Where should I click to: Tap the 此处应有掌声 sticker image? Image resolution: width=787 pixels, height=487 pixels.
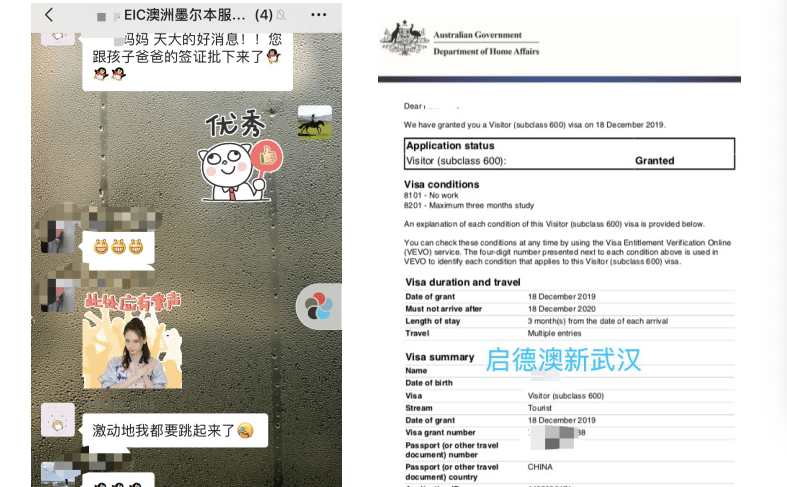pyautogui.click(x=132, y=341)
